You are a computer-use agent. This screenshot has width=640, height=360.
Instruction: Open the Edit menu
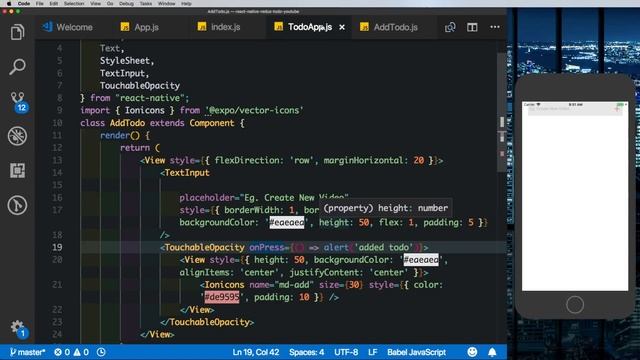click(53, 4)
